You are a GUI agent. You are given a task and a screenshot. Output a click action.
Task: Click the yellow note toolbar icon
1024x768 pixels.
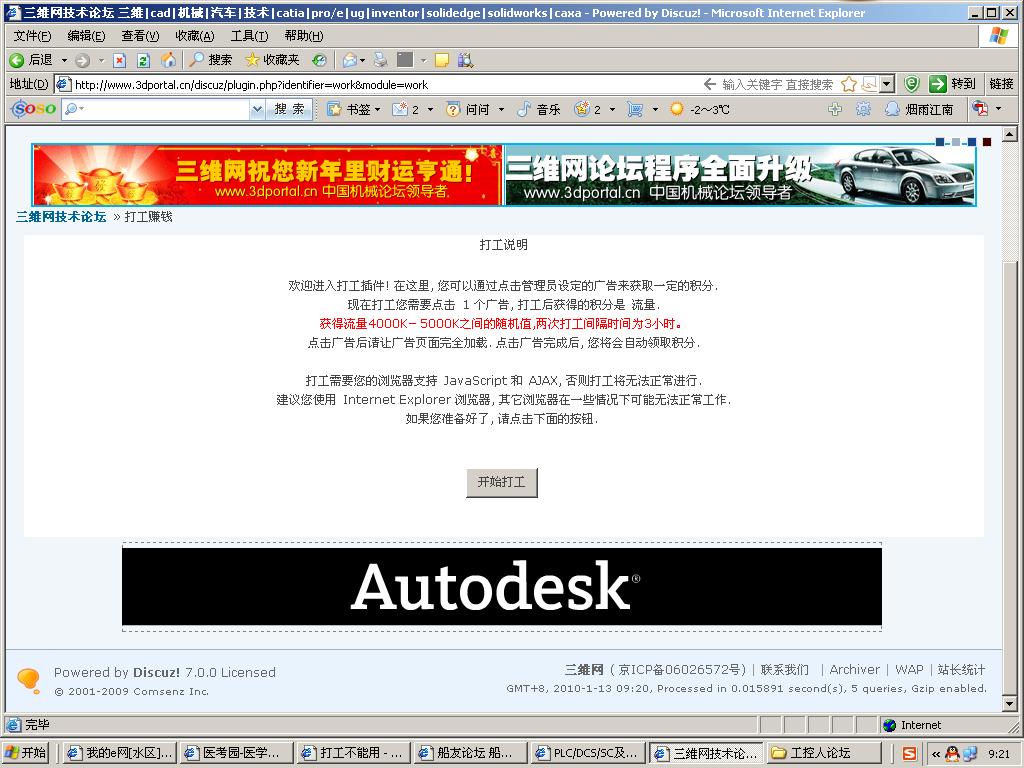442,60
